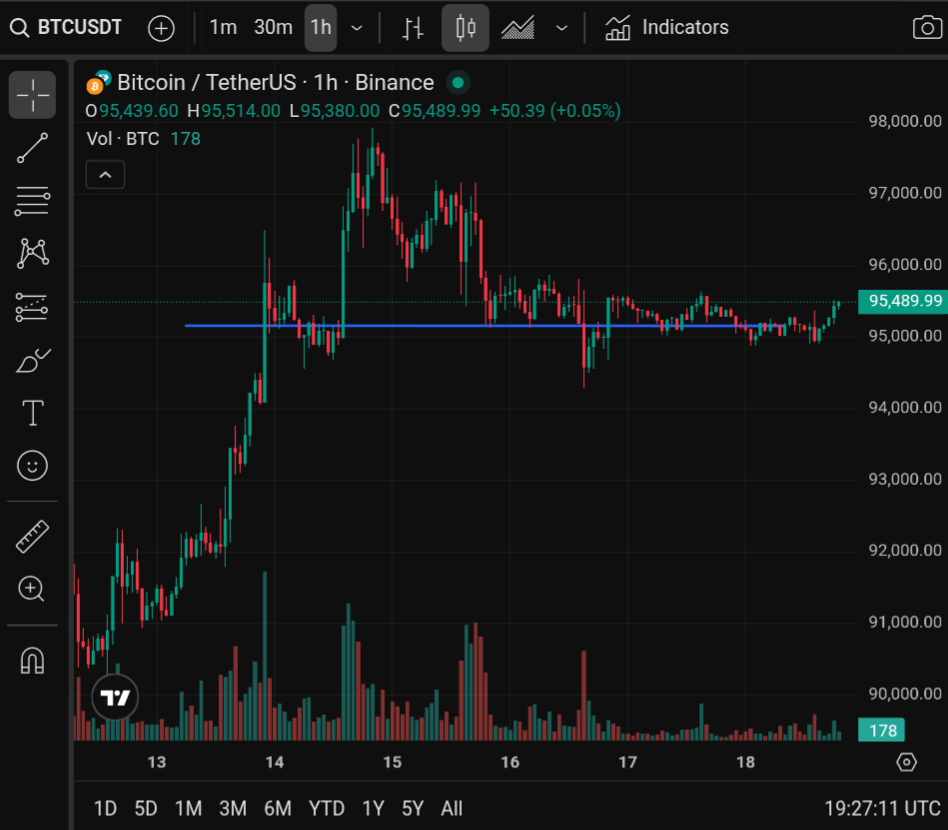Open the emoji icons tool
Image resolution: width=948 pixels, height=830 pixels.
pos(32,465)
